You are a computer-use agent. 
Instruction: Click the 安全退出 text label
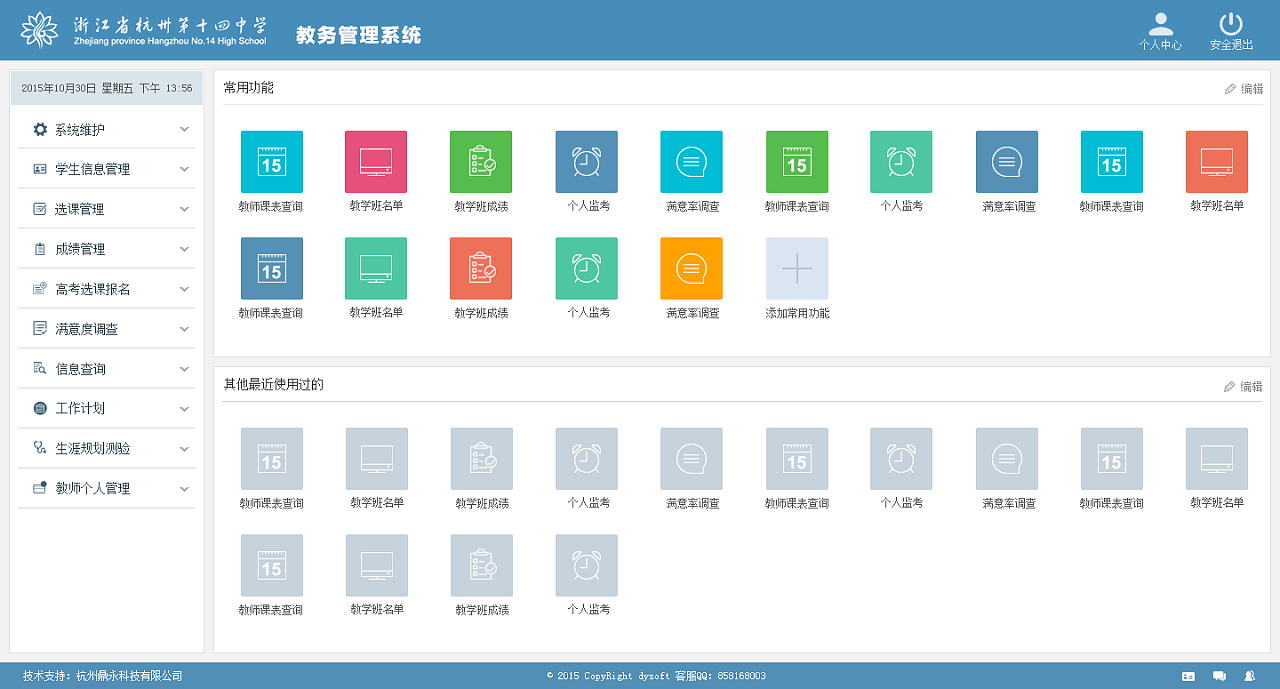pyautogui.click(x=1231, y=45)
